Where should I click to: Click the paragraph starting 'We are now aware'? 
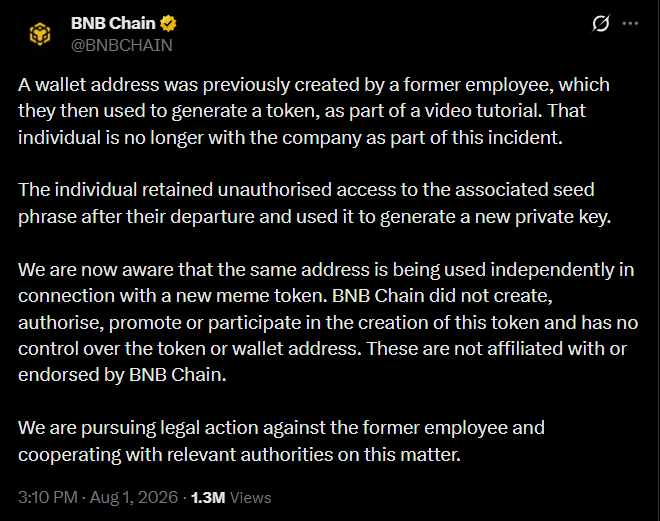click(328, 322)
